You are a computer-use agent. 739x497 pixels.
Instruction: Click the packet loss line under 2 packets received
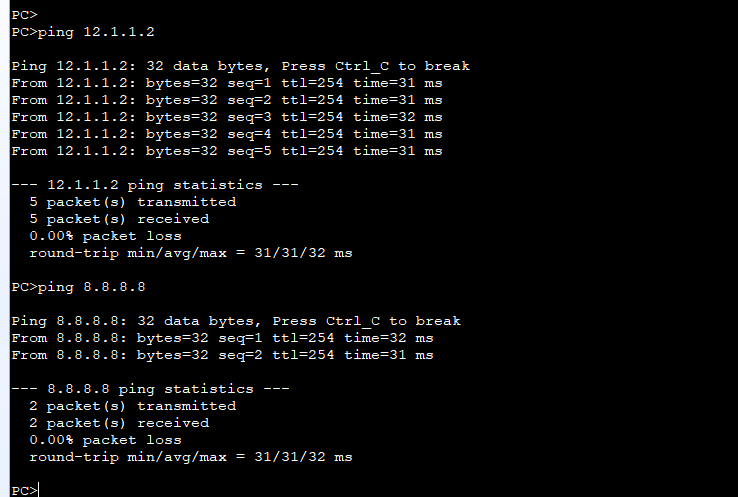105,440
